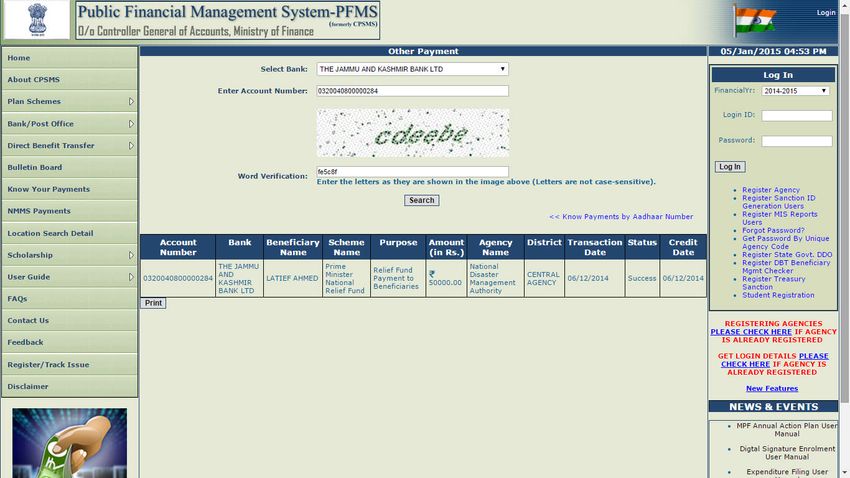850x478 pixels.
Task: Open Know Payments by Aadhaar Number link
Action: click(x=621, y=216)
